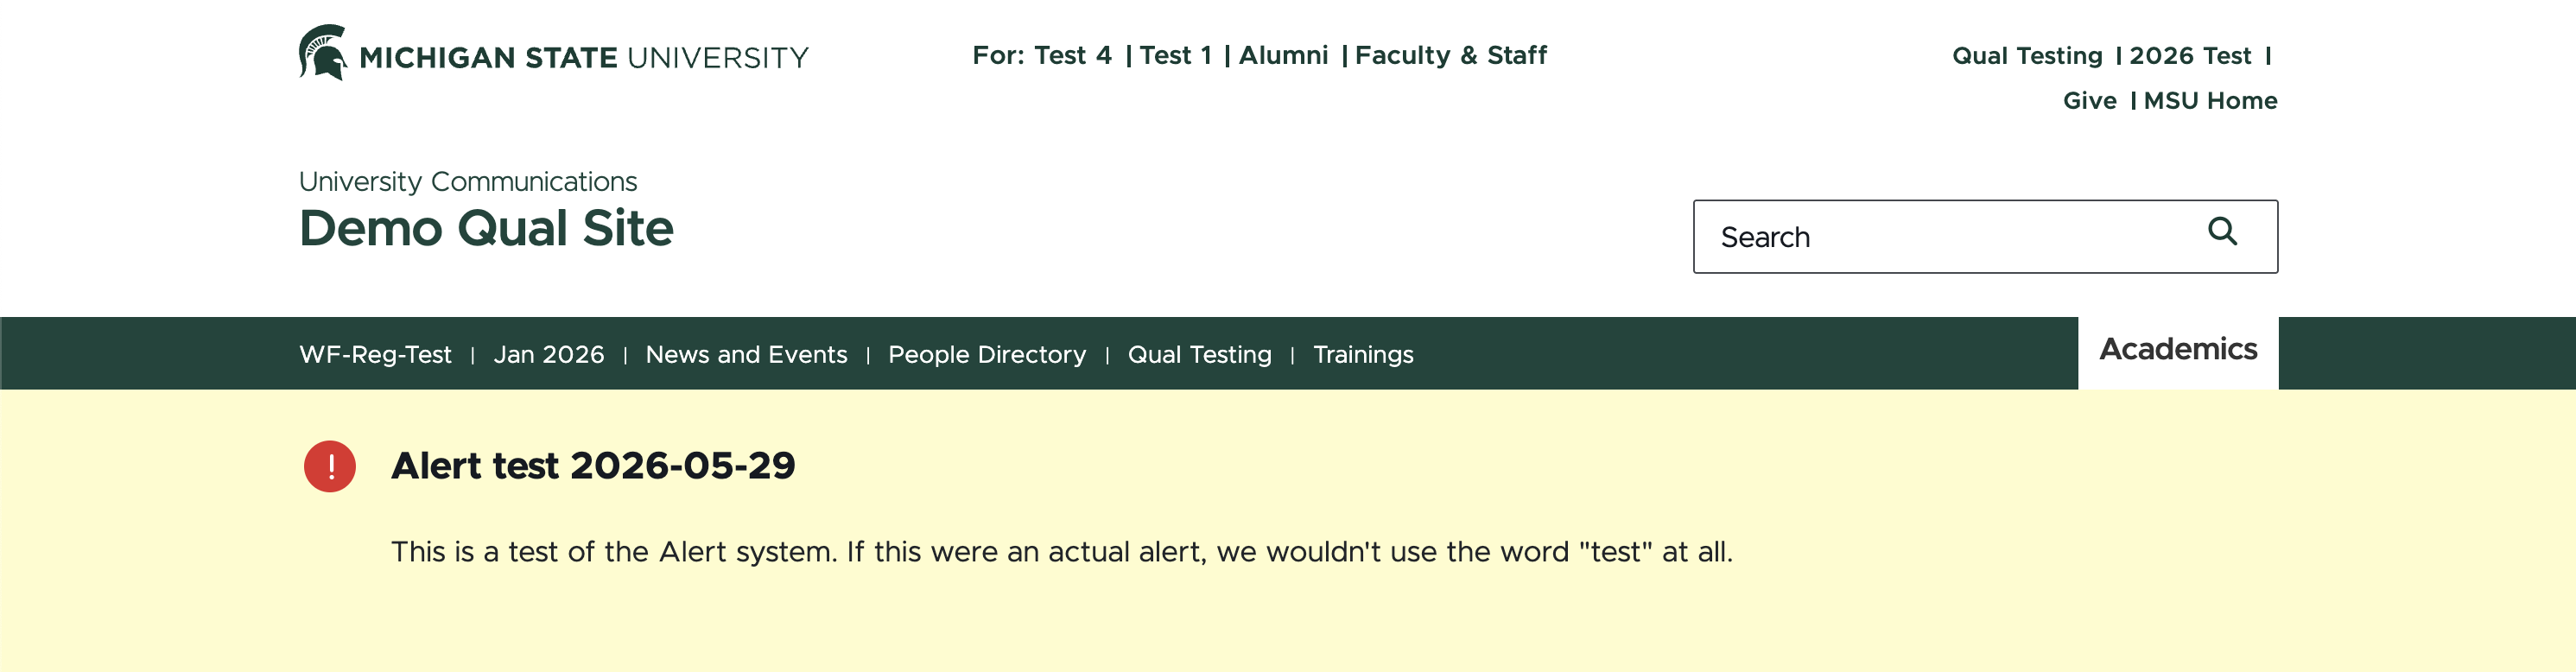Open WF-Reg-Test navigation item

375,355
